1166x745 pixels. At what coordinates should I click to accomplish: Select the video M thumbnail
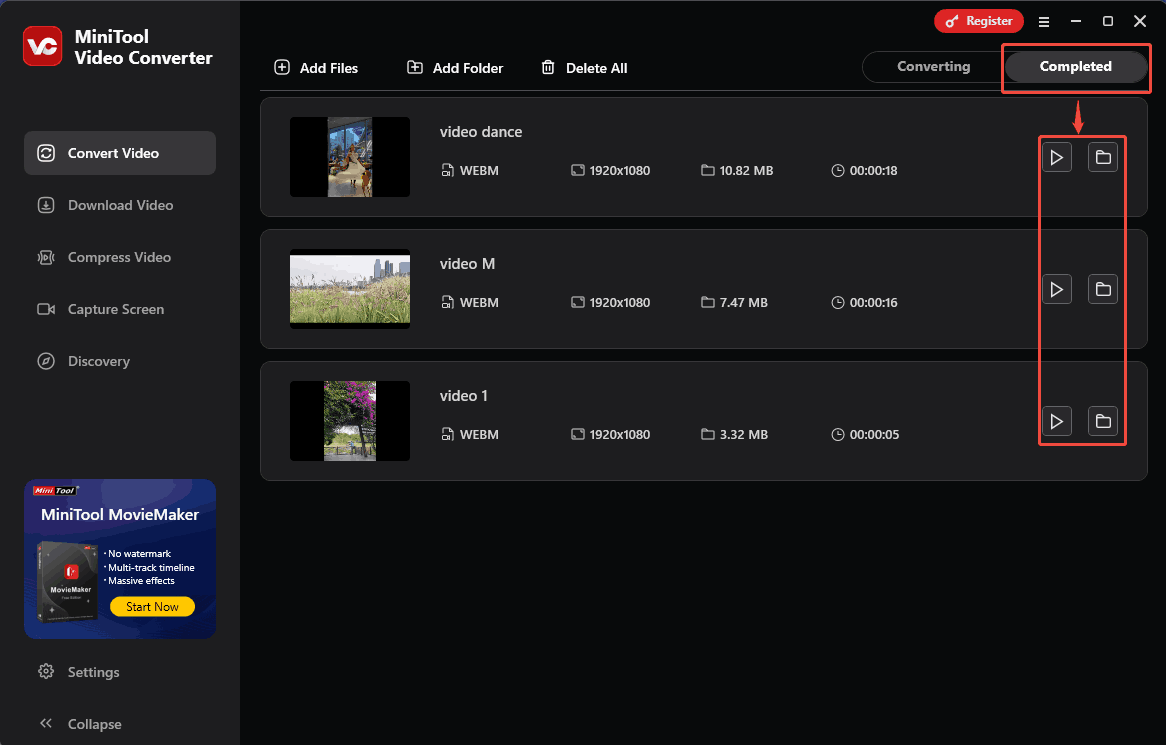350,289
